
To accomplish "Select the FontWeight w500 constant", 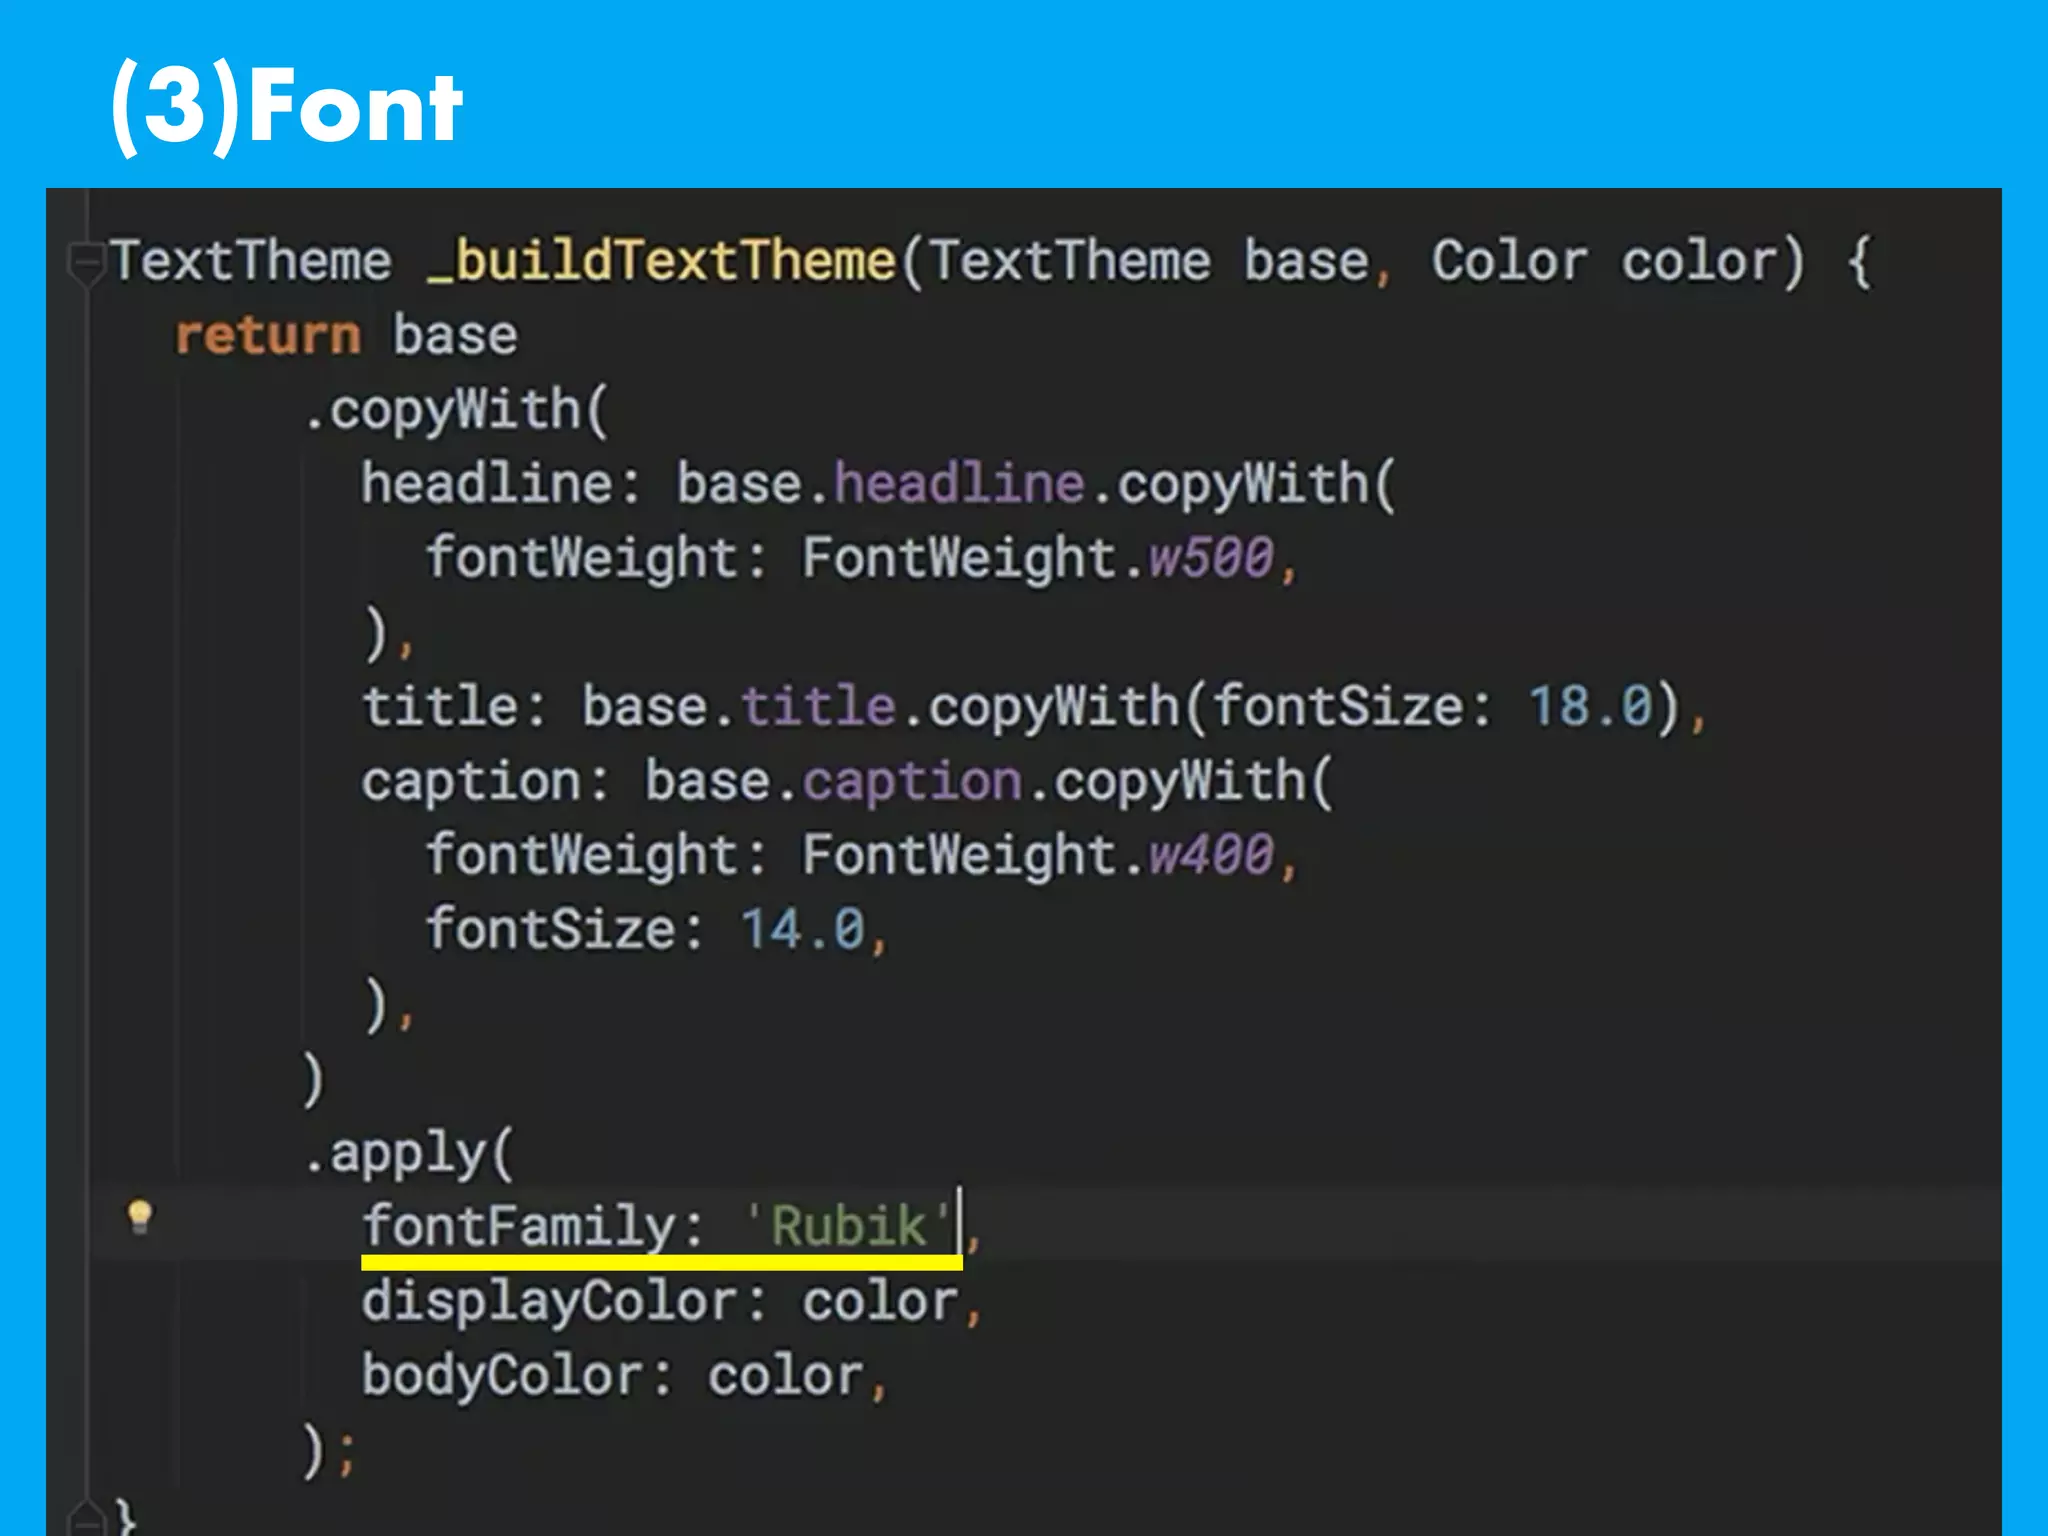I will coord(1210,558).
